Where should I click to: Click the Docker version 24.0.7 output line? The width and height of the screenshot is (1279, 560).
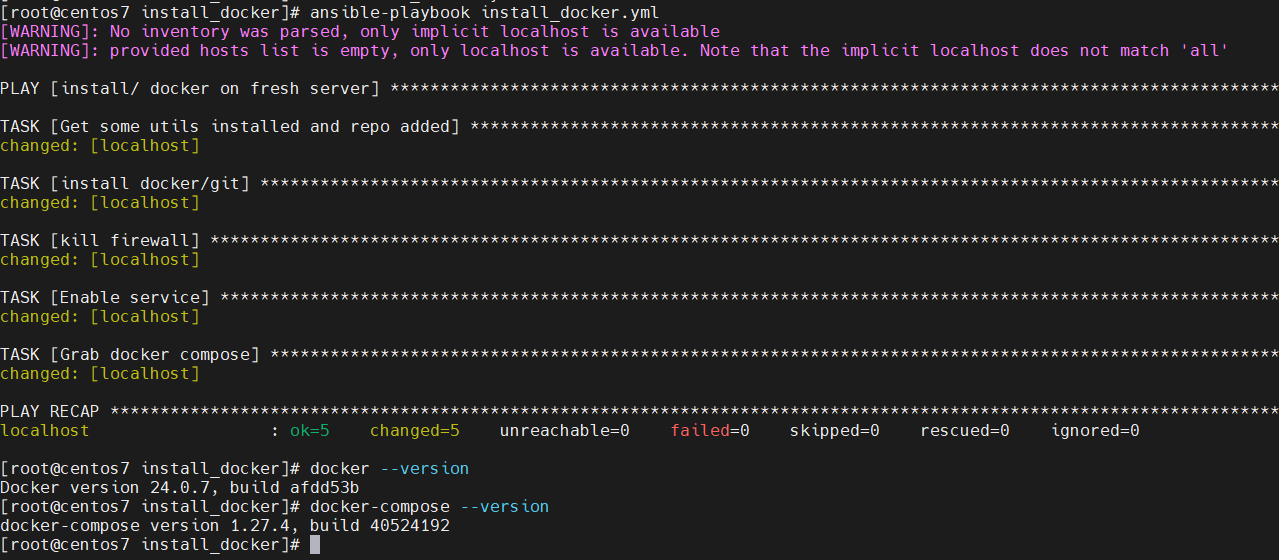[x=180, y=487]
